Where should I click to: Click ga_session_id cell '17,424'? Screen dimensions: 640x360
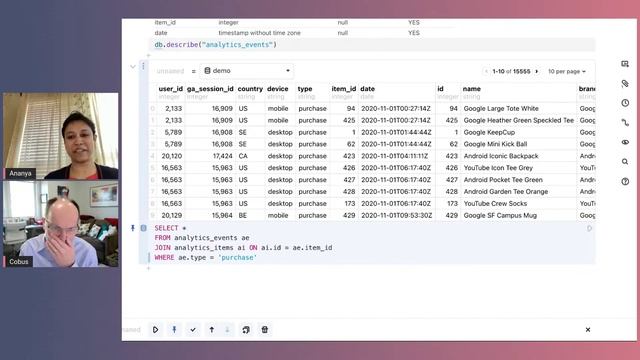pyautogui.click(x=222, y=156)
